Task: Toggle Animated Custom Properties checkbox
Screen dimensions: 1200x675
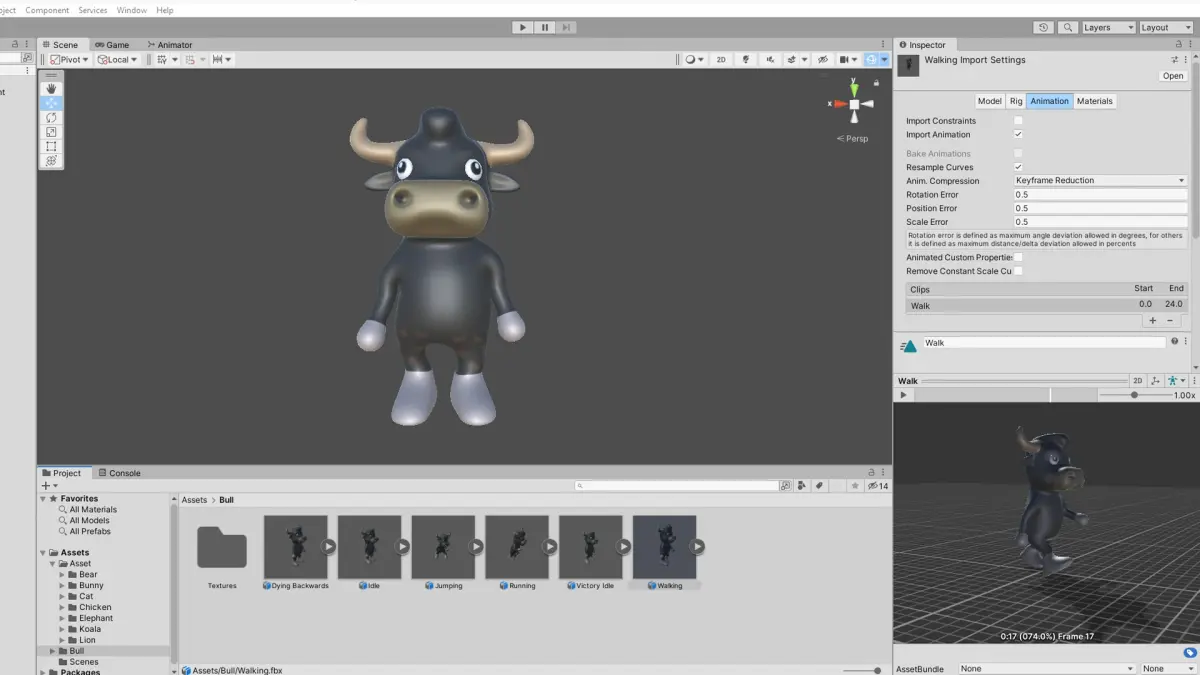Action: coord(1018,258)
